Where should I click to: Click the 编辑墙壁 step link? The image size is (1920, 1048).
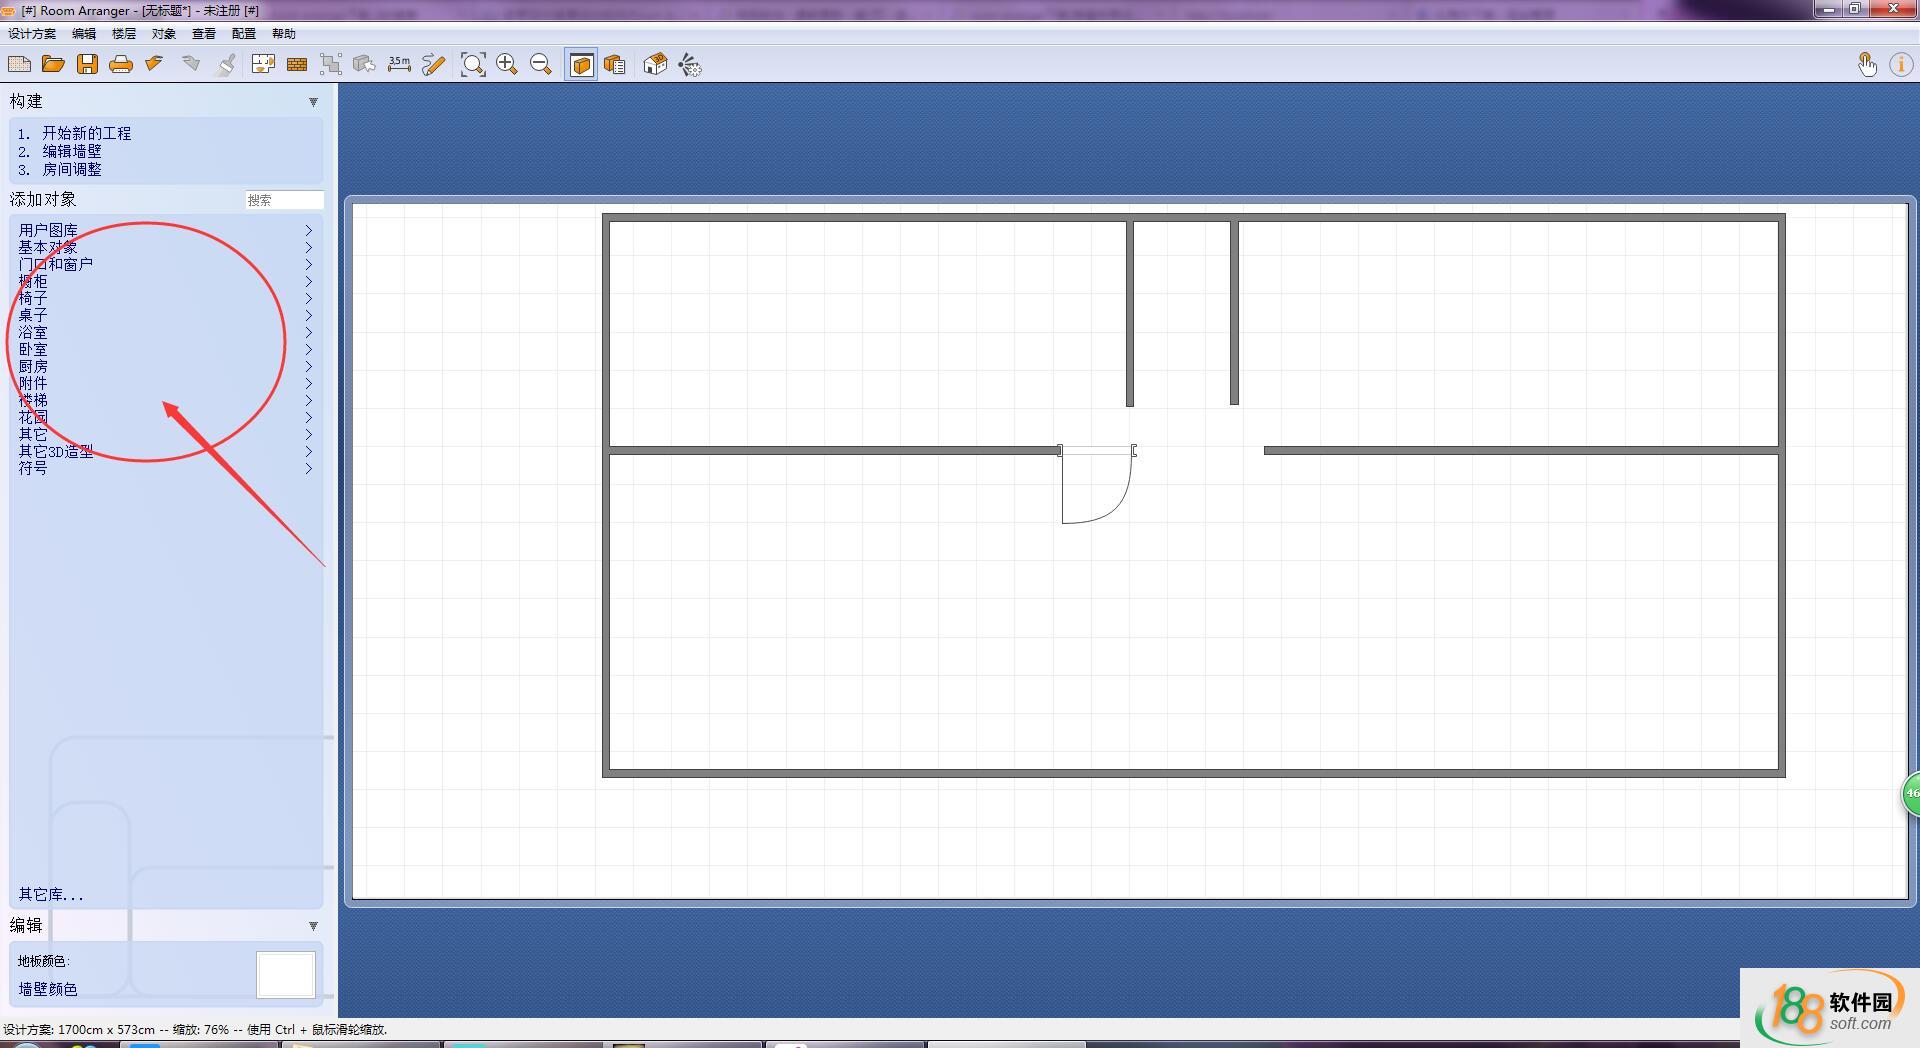pos(71,152)
